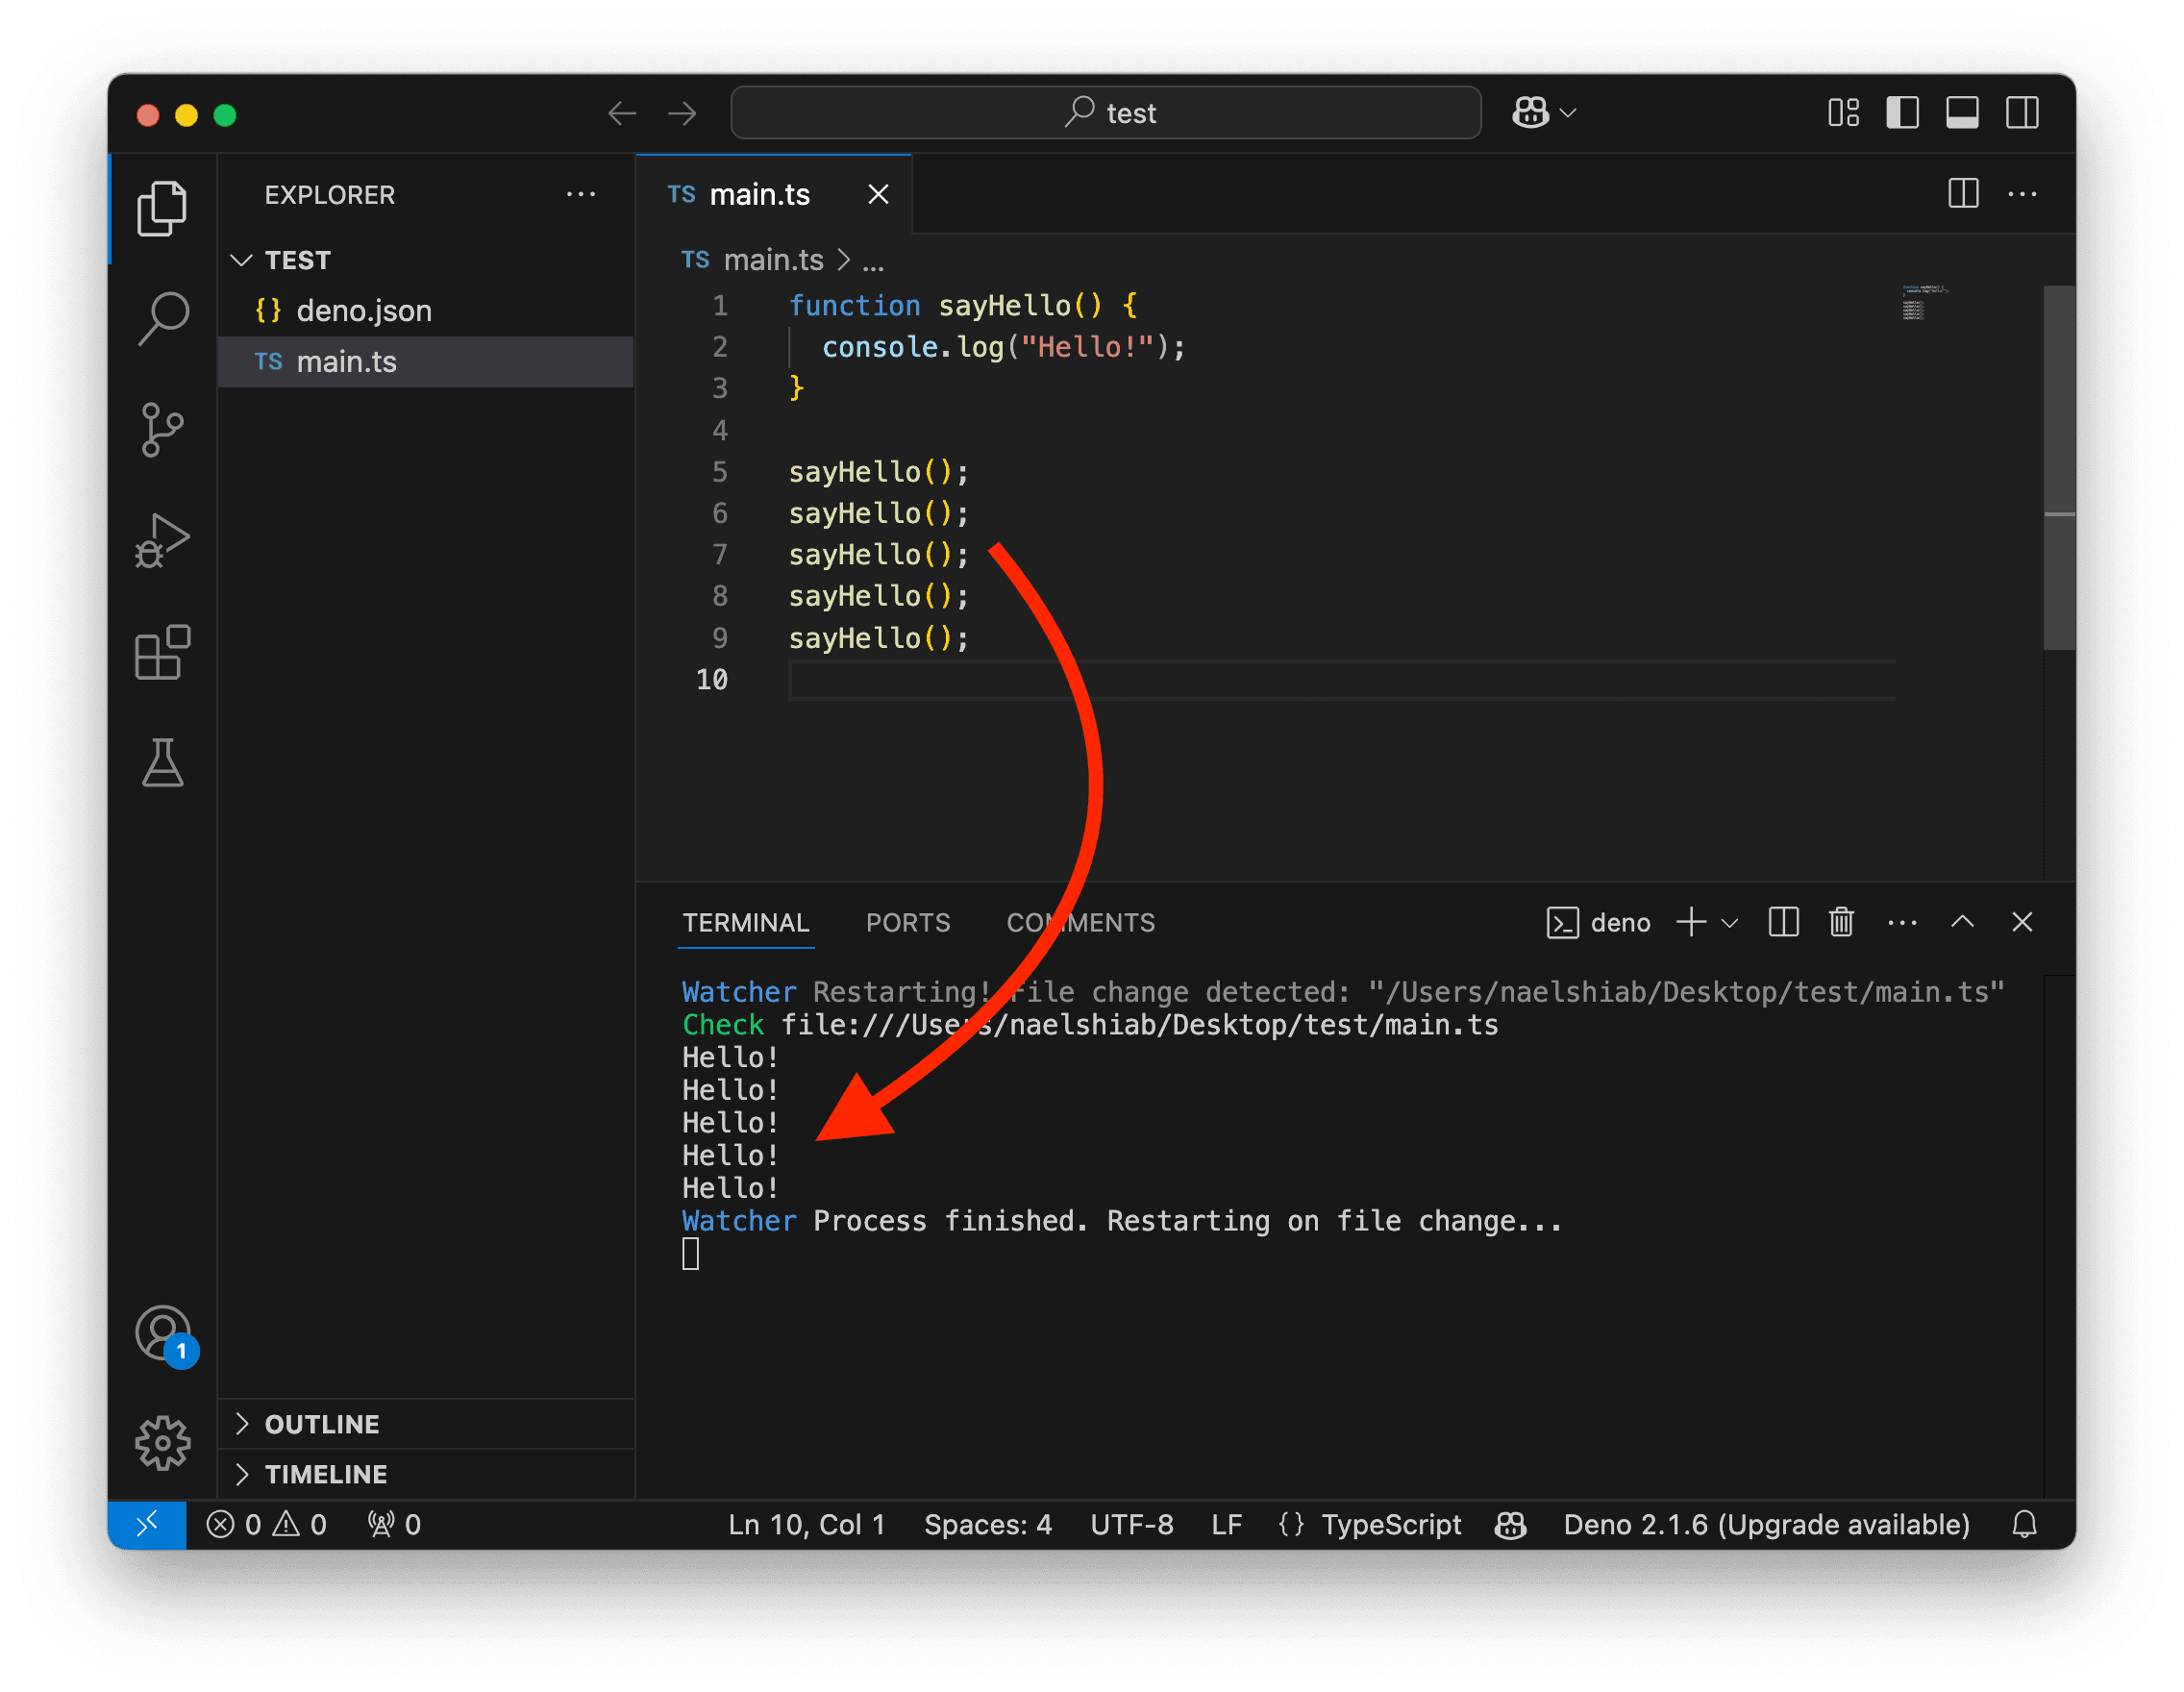Kill terminal with trash icon
Image resolution: width=2184 pixels, height=1692 pixels.
1842,922
